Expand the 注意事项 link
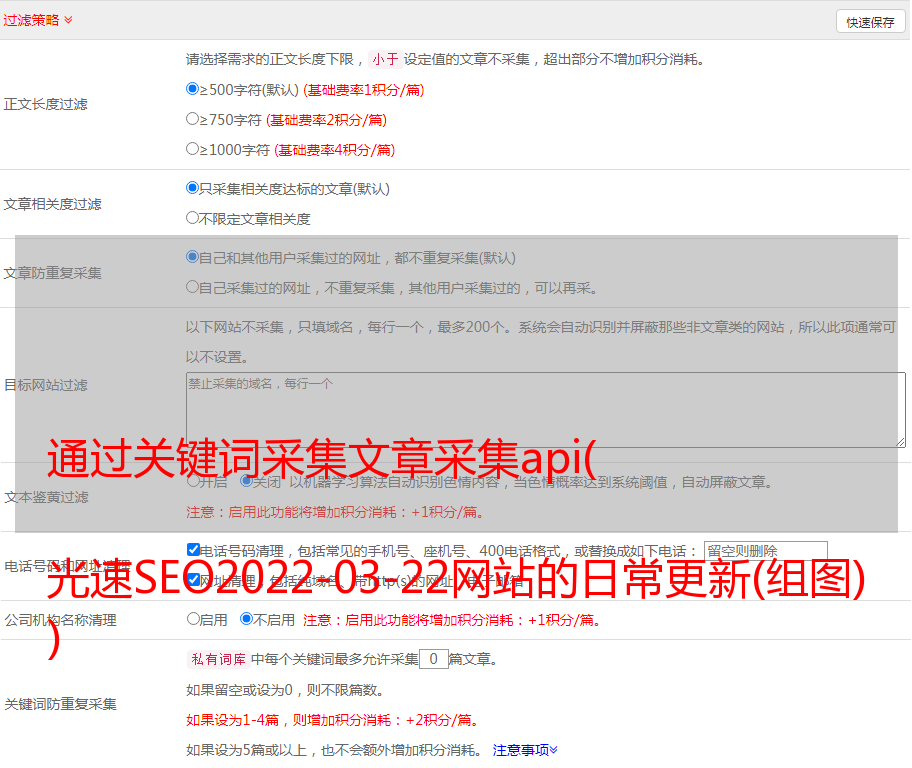This screenshot has height=768, width=912. pyautogui.click(x=525, y=750)
